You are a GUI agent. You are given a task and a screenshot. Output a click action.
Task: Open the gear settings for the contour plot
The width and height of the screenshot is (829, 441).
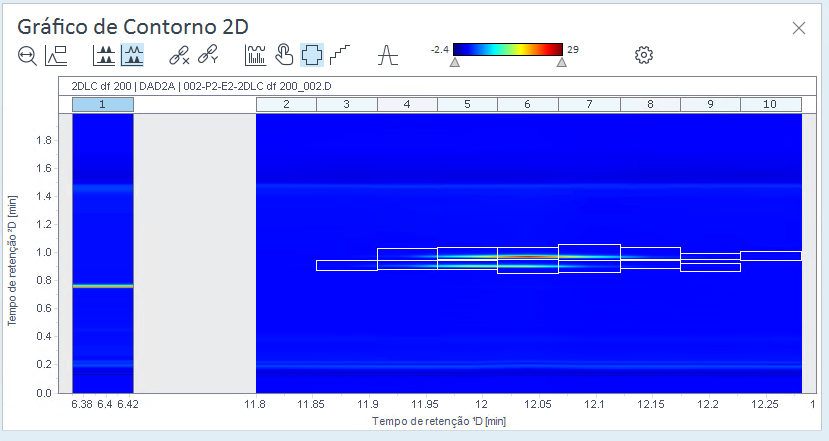[x=643, y=55]
